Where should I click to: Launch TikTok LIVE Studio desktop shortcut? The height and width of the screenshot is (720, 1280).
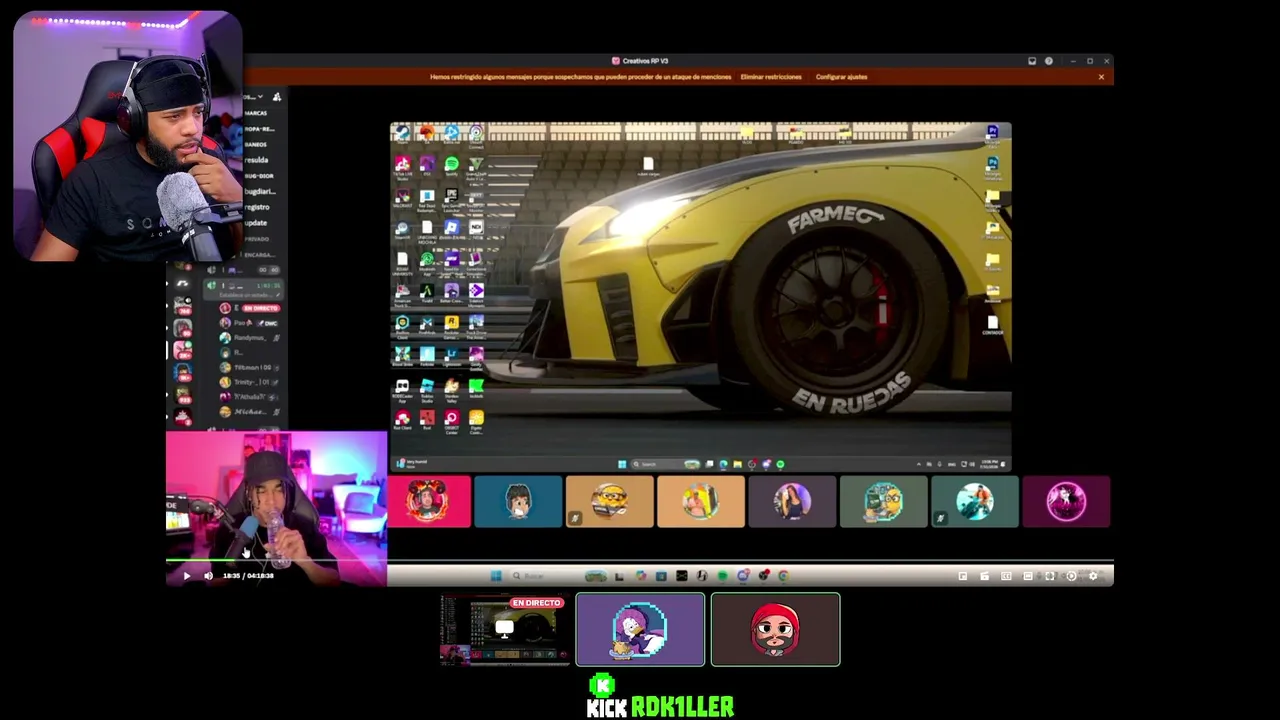(x=402, y=166)
